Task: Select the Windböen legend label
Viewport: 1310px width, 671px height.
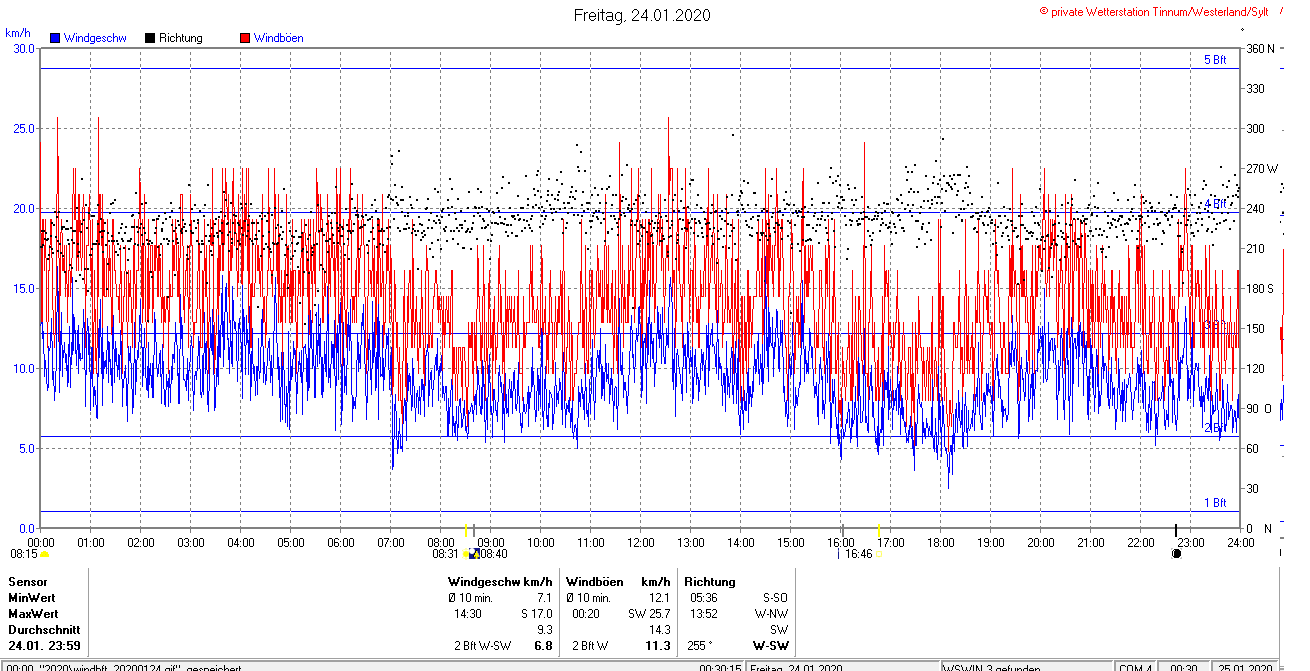Action: [279, 38]
